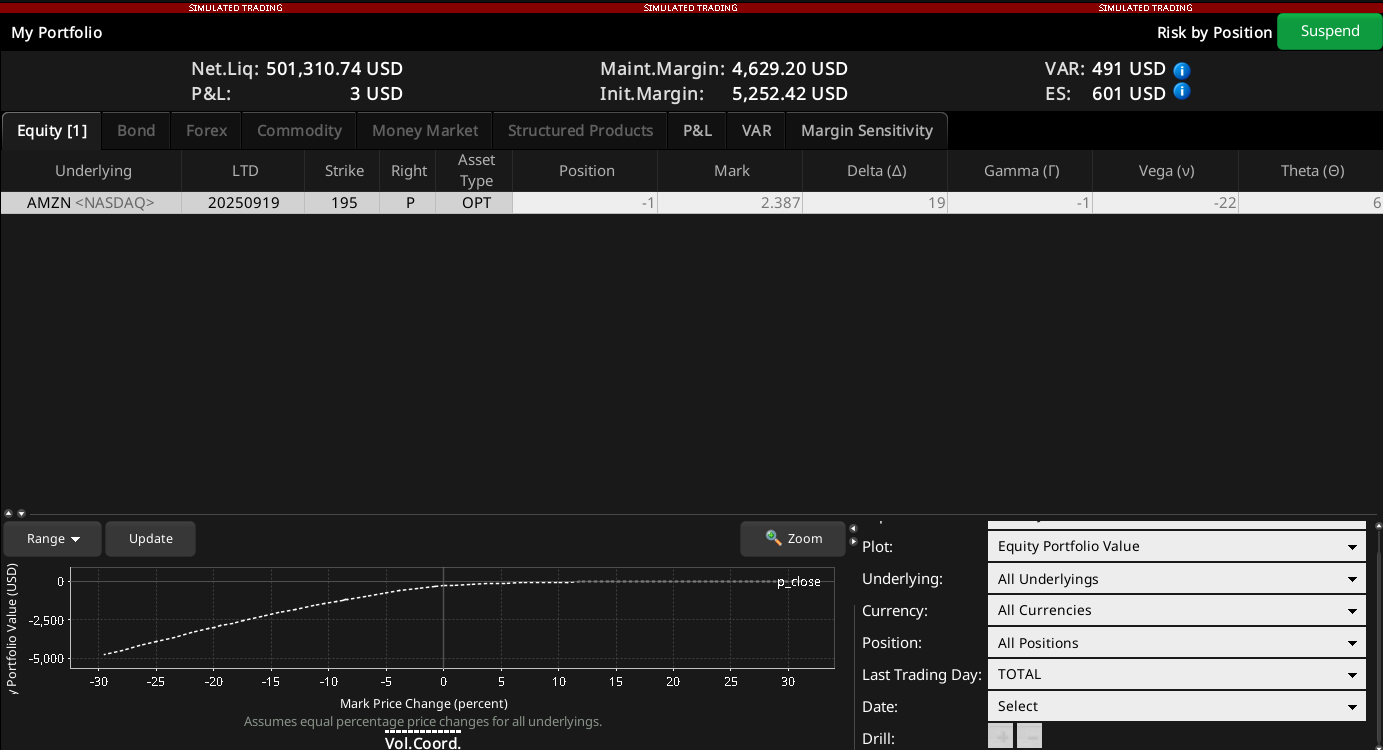Switch to the Forex tab
Viewport: 1383px width, 750px height.
(x=207, y=131)
